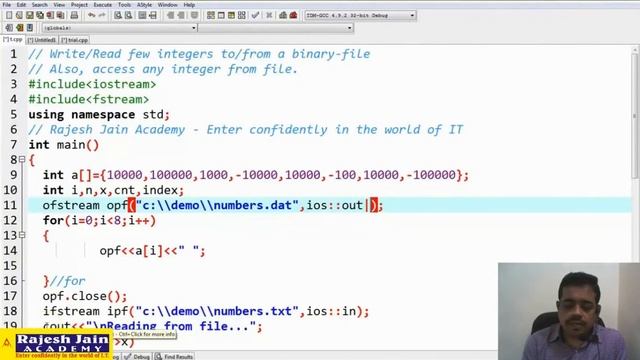This screenshot has height=360, width=640.
Task: Click the Goto bookmarks toolbar icon
Action: click(x=30, y=28)
